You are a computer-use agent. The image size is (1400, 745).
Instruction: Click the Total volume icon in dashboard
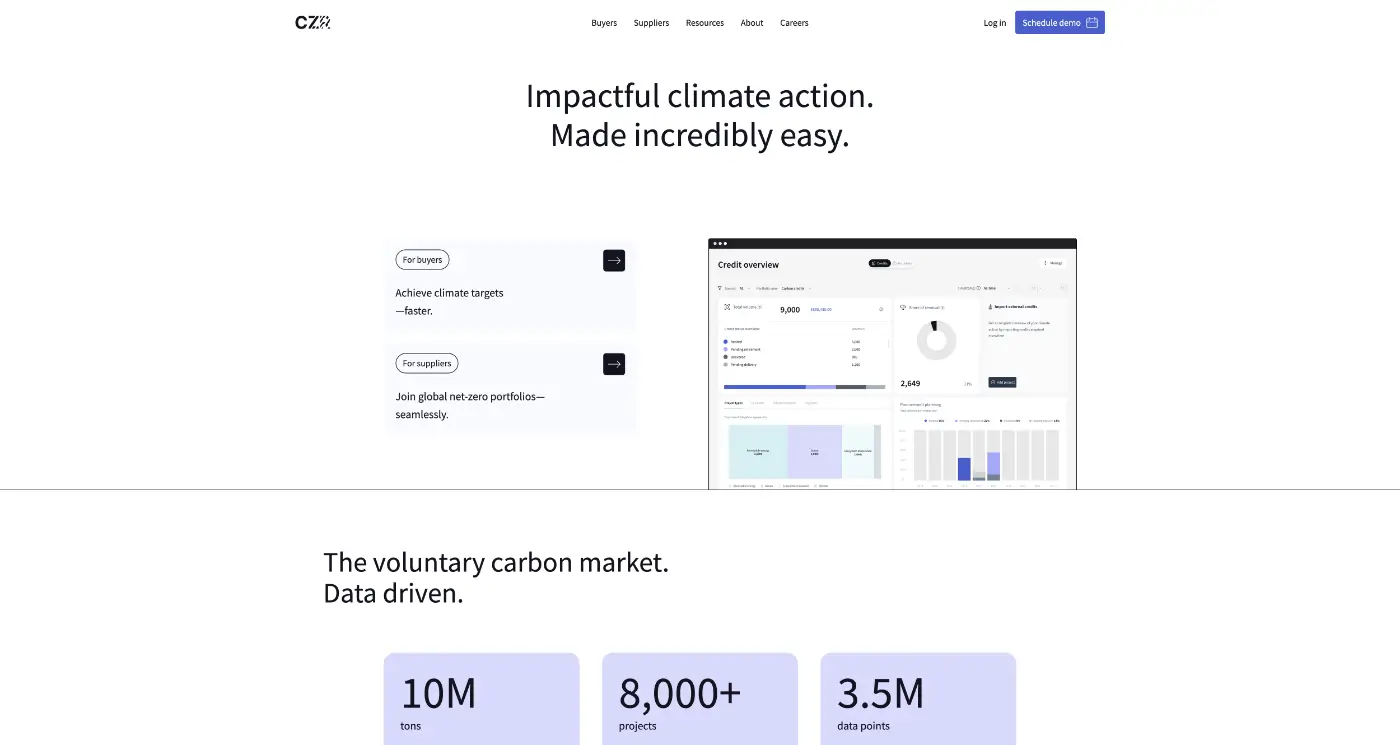727,307
